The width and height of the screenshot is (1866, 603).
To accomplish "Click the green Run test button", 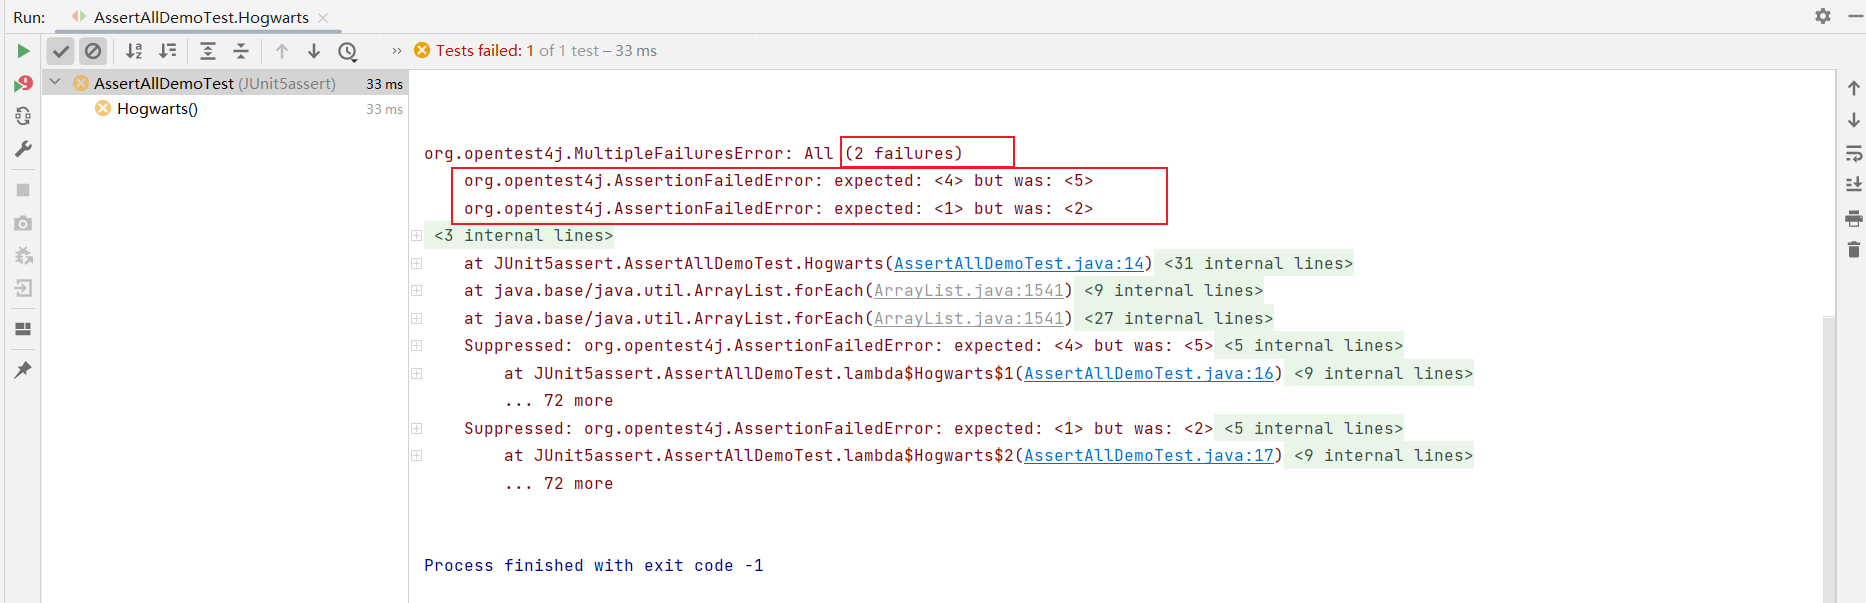I will tap(23, 51).
